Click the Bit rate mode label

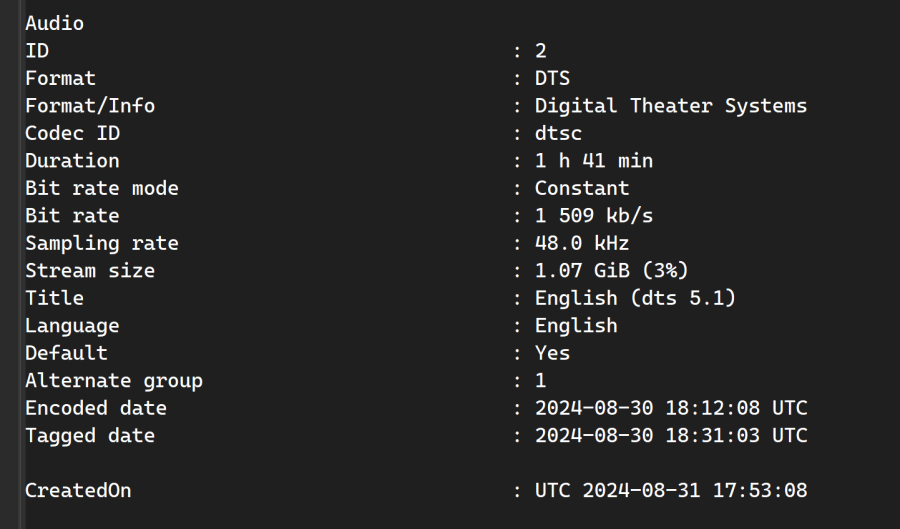click(x=102, y=188)
